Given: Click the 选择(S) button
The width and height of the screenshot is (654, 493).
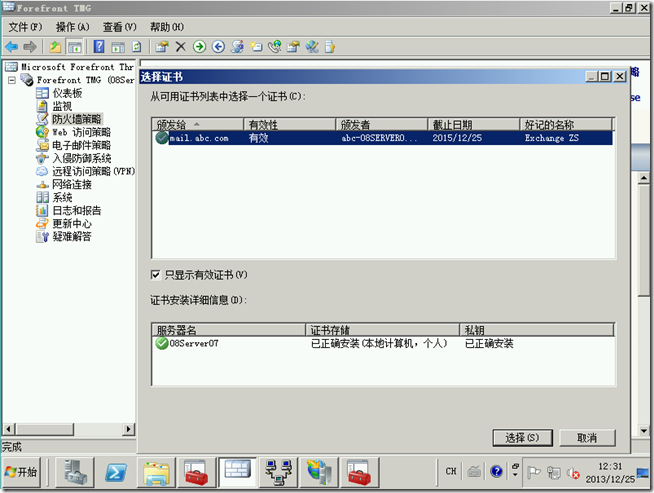Looking at the screenshot, I should pyautogui.click(x=522, y=438).
